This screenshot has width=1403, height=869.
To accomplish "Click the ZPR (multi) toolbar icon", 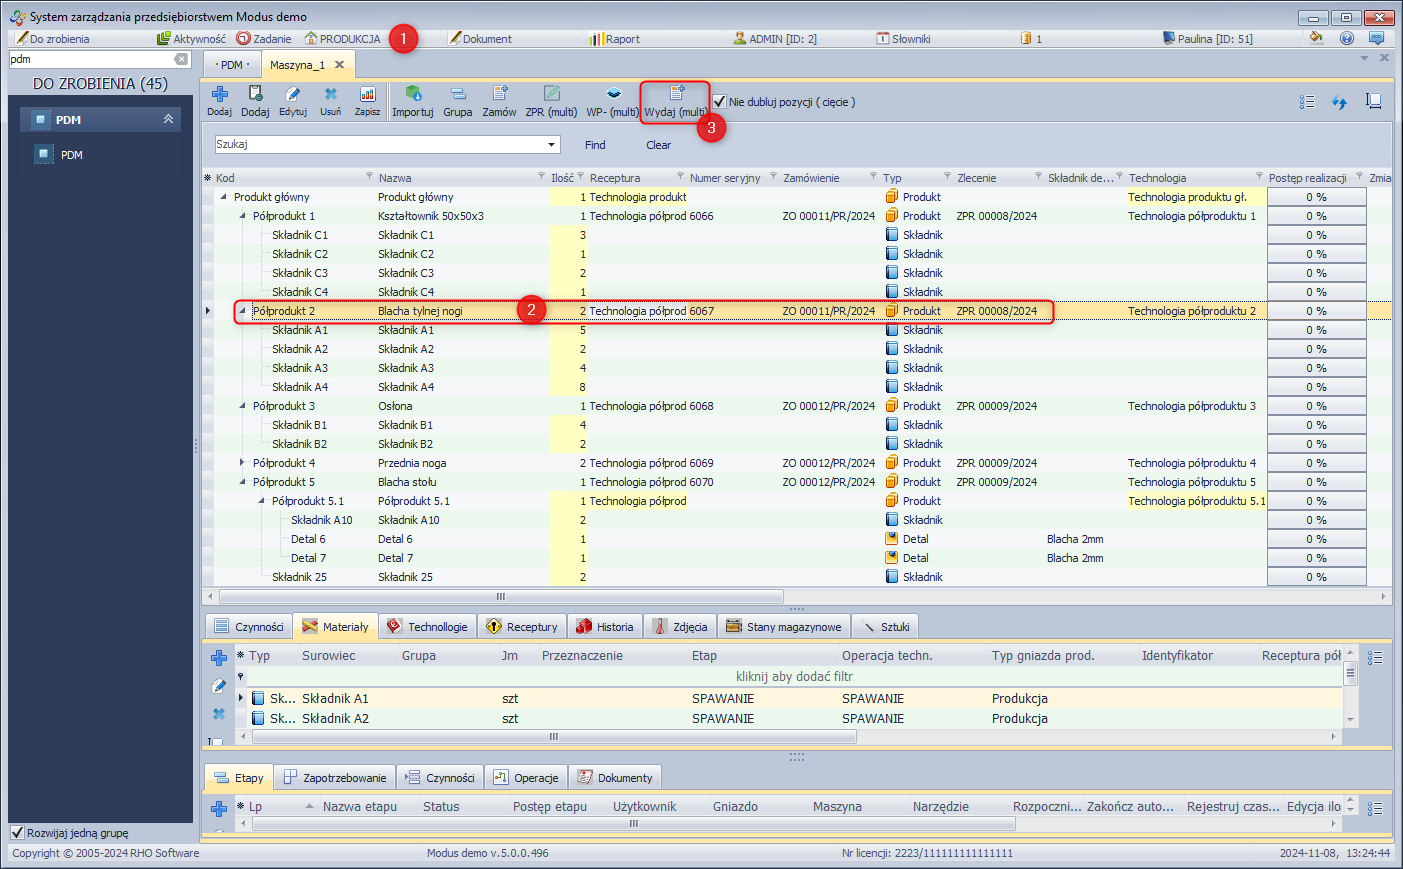I will click(x=551, y=95).
